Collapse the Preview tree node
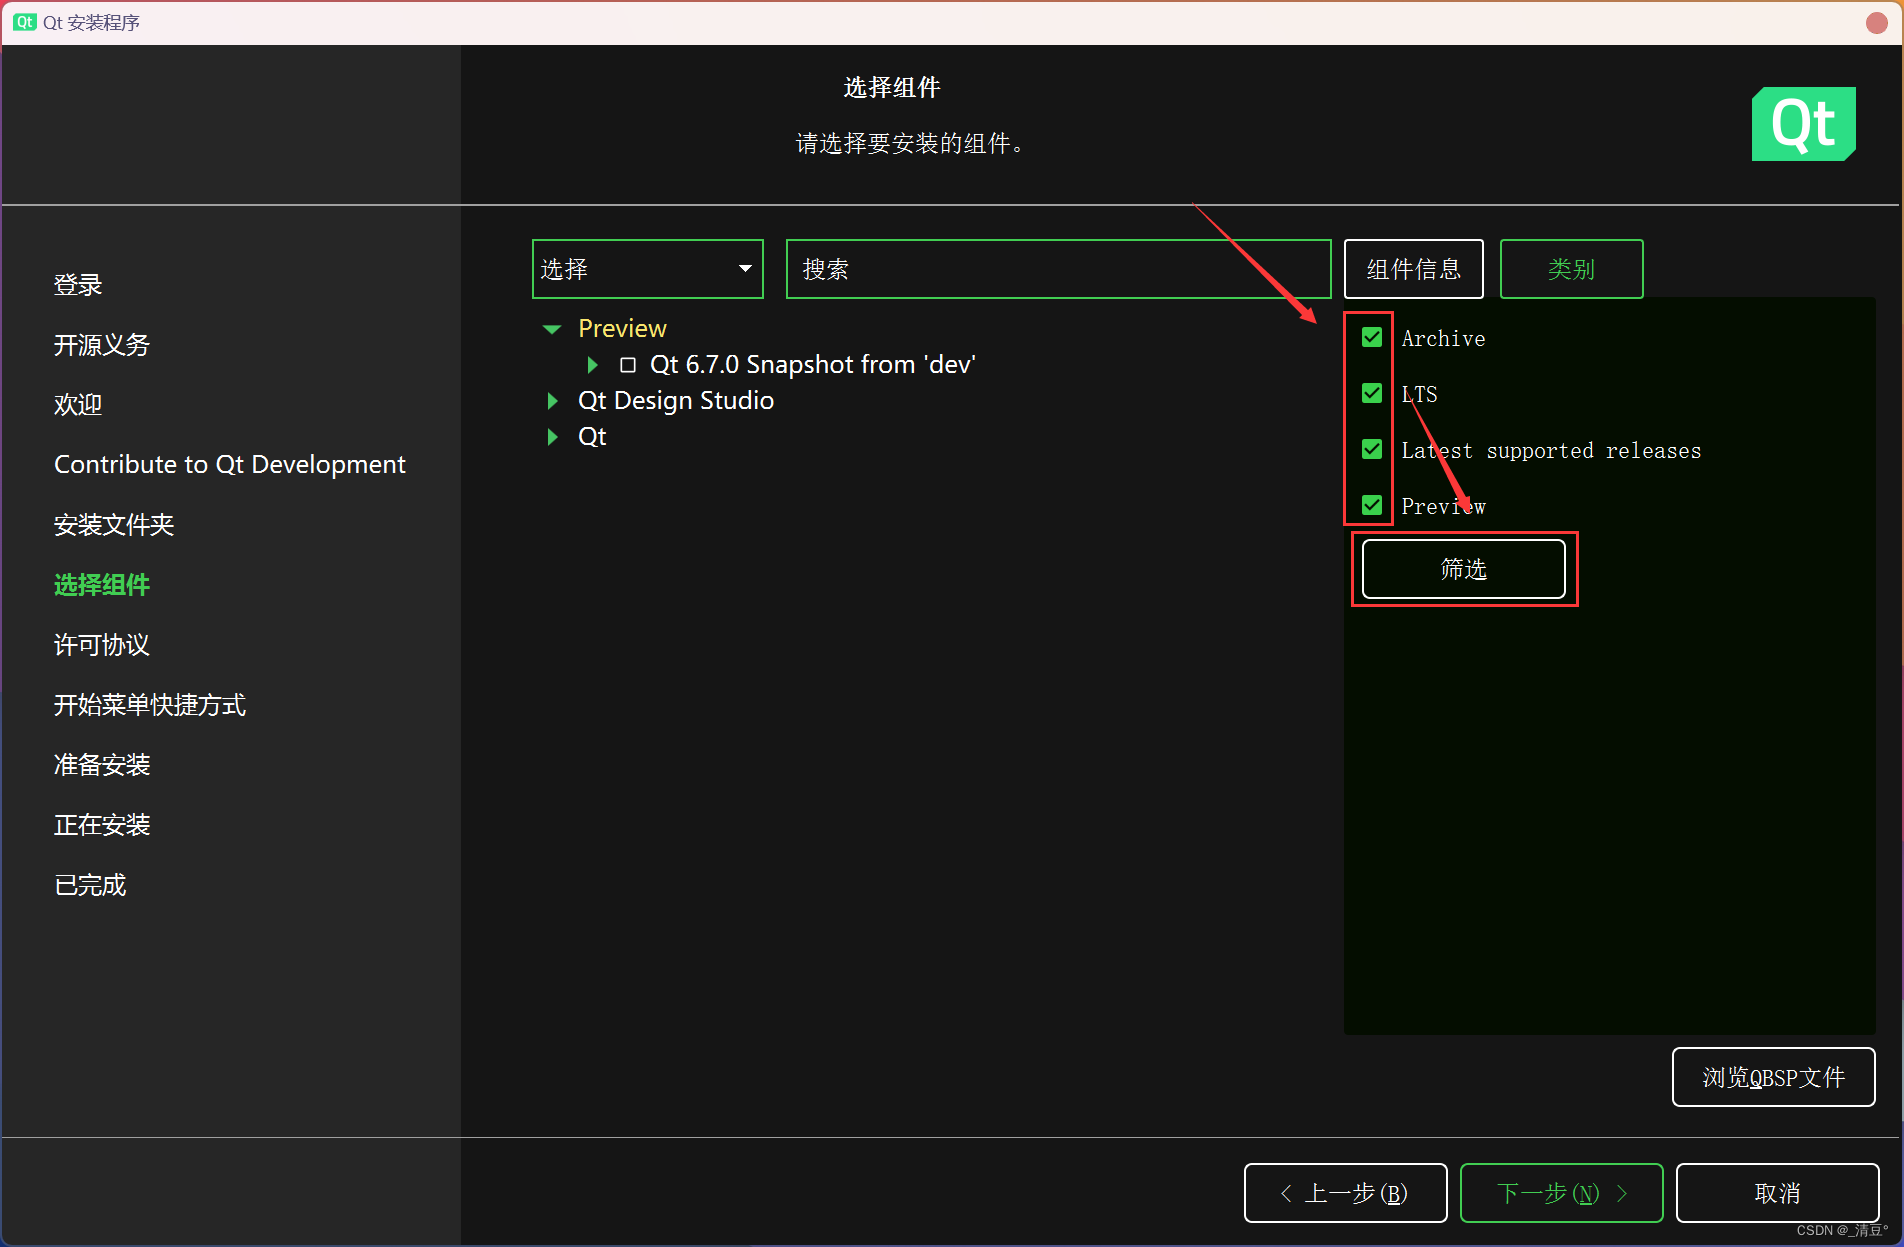Viewport: 1904px width, 1247px height. 552,329
